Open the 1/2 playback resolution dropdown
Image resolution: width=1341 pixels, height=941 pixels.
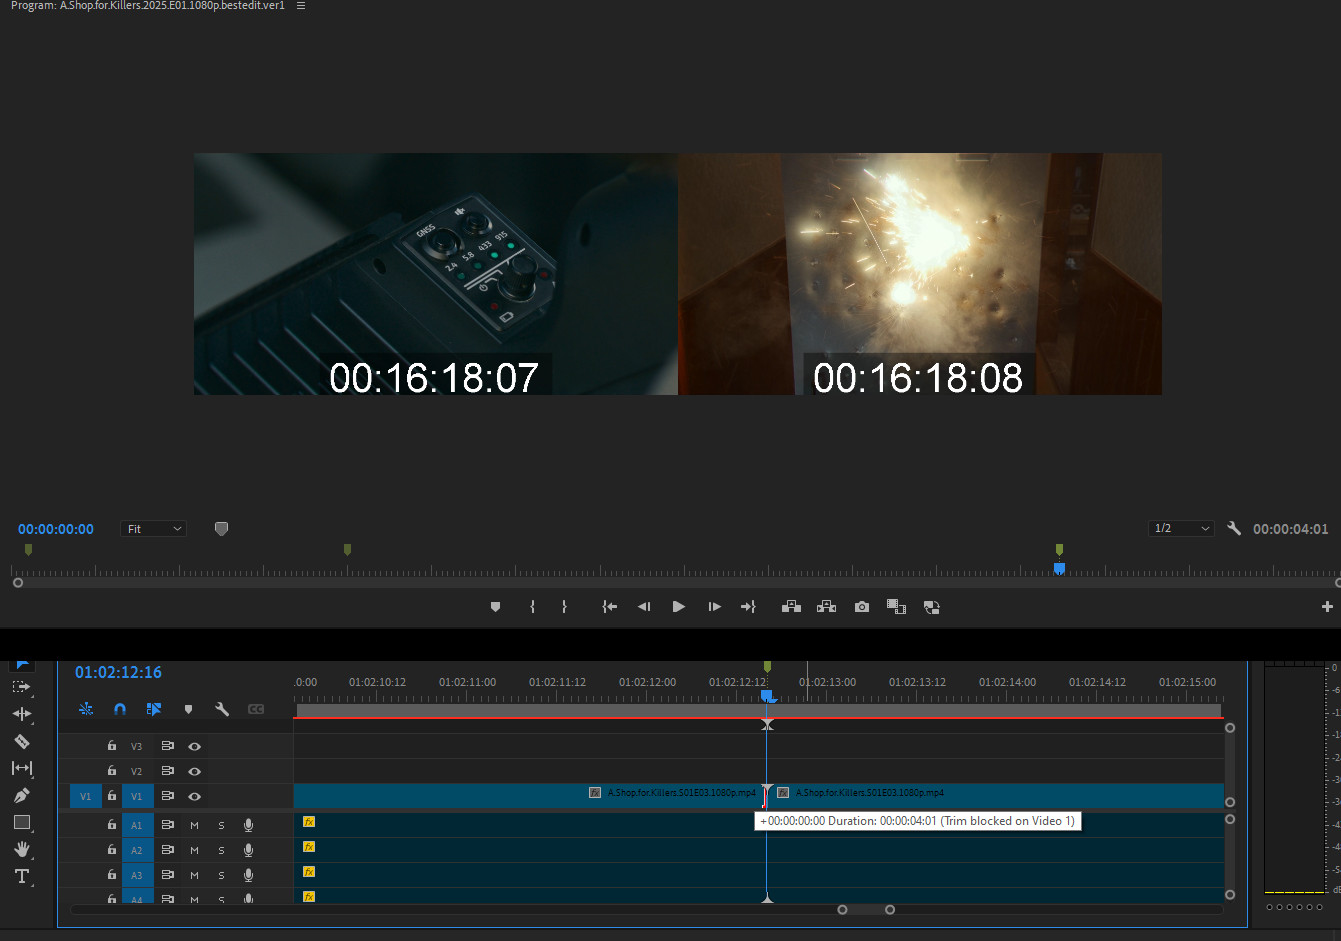1181,529
